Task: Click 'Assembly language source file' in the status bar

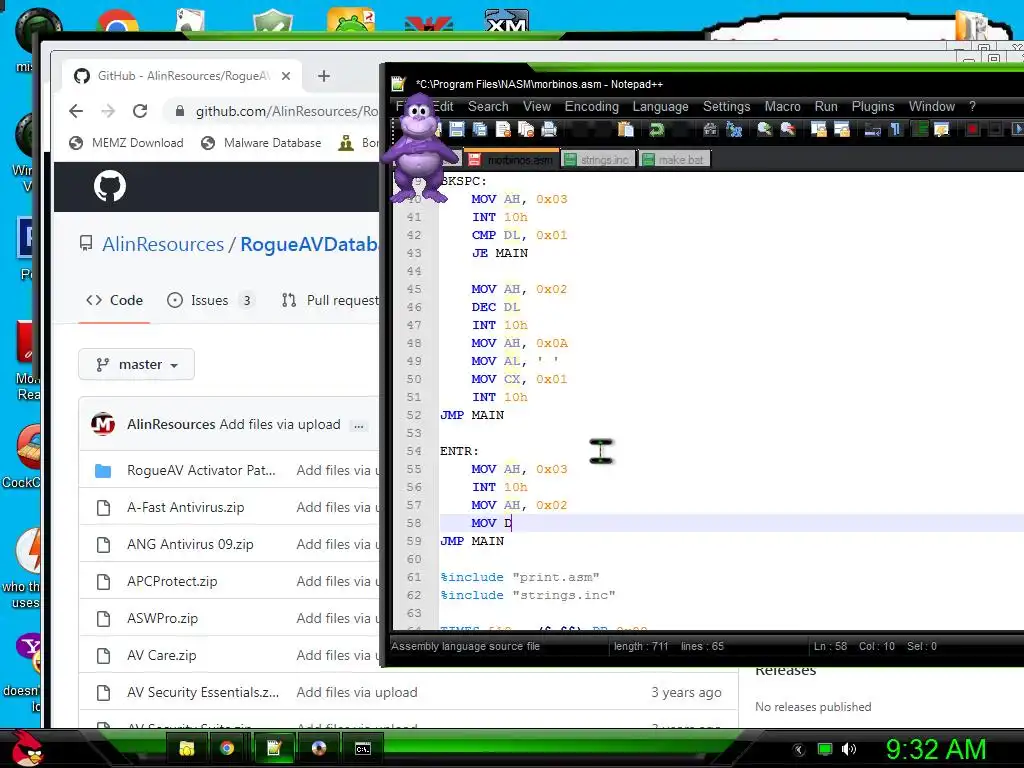Action: click(465, 646)
